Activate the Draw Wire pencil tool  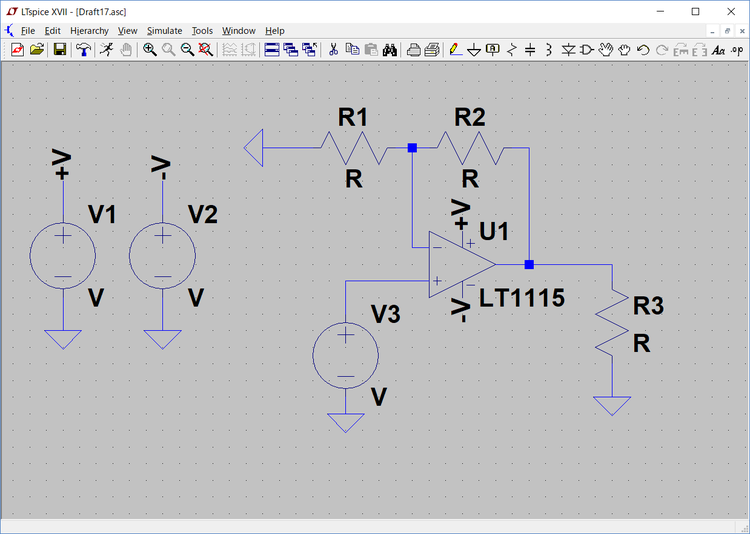click(x=455, y=49)
